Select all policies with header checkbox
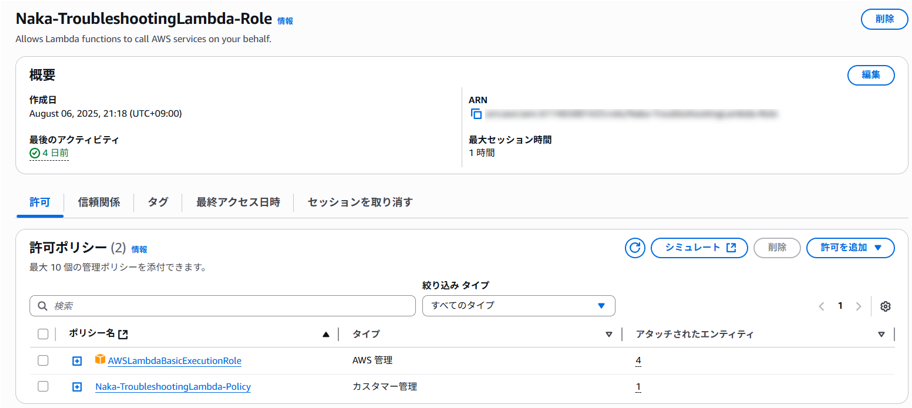Screen dimensions: 912x408 [x=42, y=335]
